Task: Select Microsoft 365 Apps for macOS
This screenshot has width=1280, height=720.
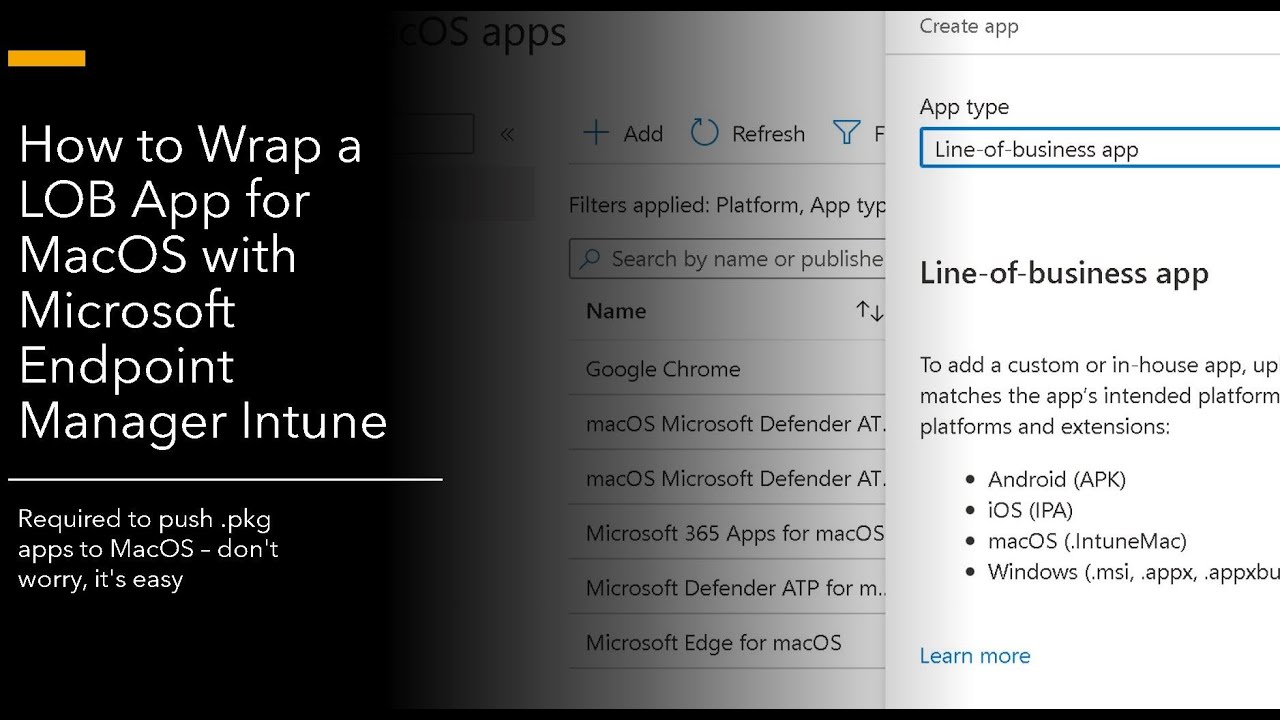Action: pyautogui.click(x=728, y=533)
